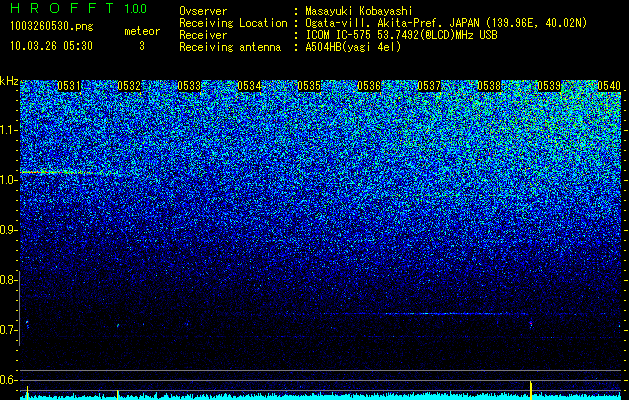This screenshot has height=400, width=629.
Task: Click the 0533 time marker
Action: 189,86
